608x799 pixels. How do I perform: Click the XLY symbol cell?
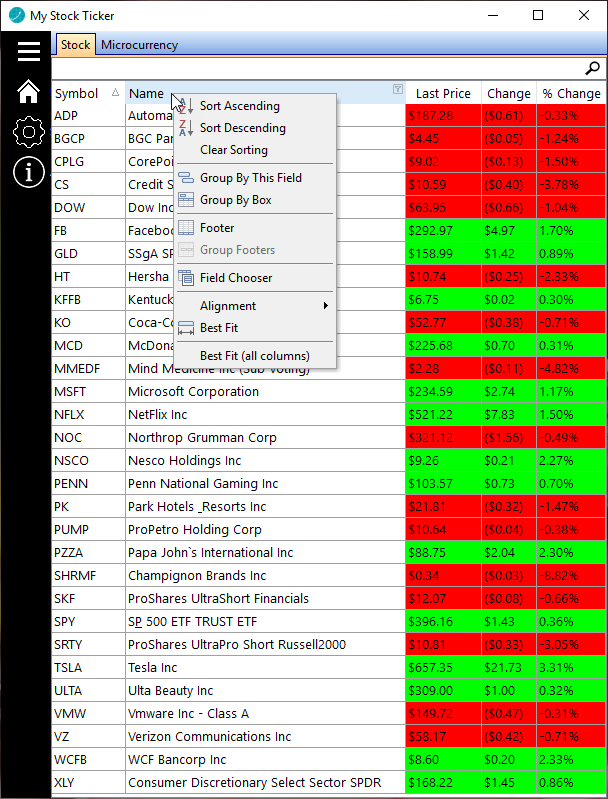[x=89, y=782]
